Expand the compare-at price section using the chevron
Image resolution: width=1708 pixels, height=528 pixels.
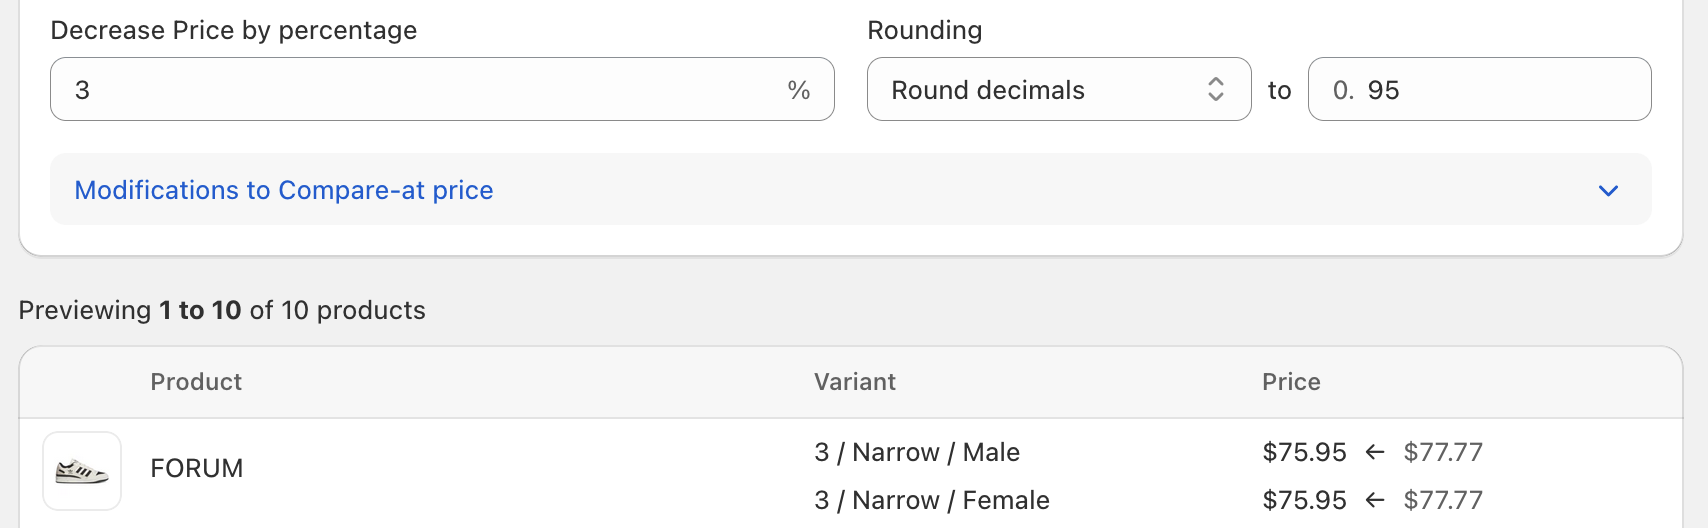coord(1608,190)
